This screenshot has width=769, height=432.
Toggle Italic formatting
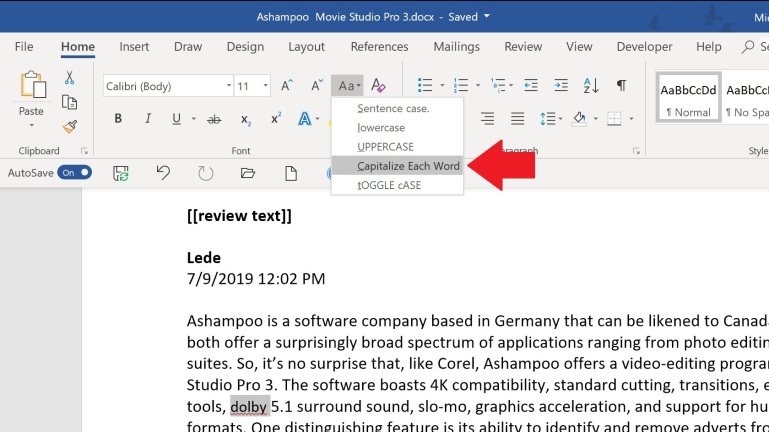pyautogui.click(x=148, y=119)
